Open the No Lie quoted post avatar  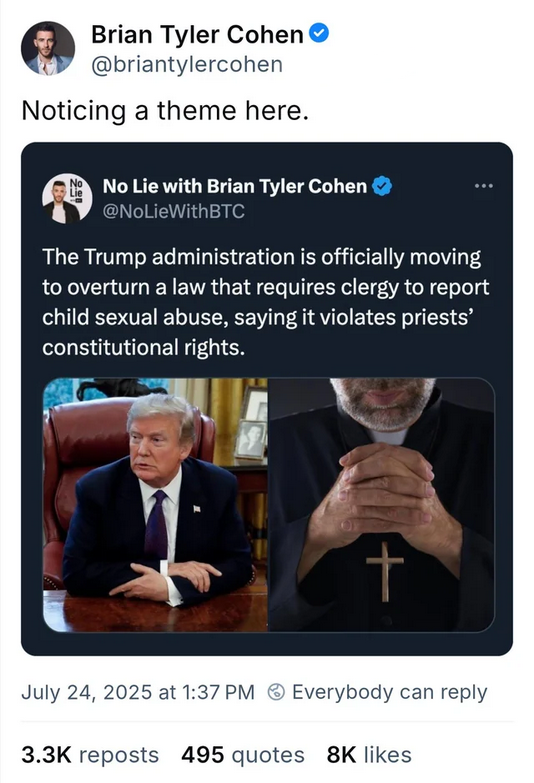pyautogui.click(x=67, y=199)
